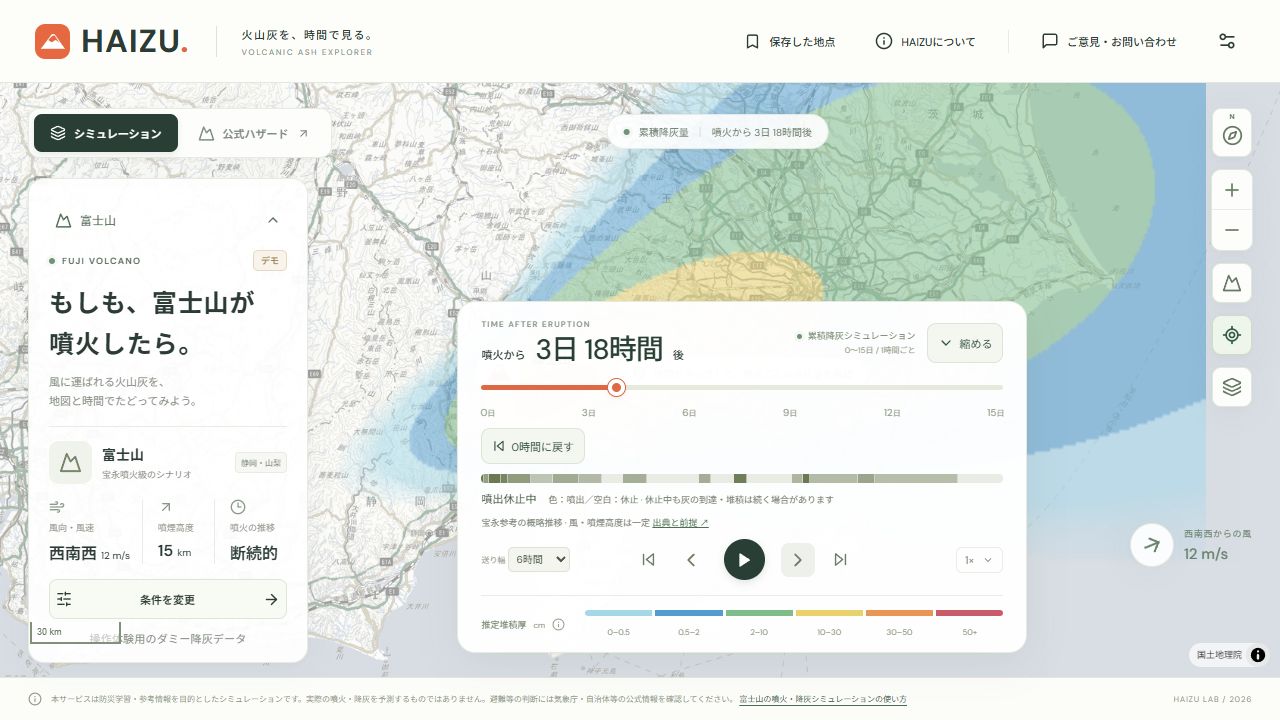The height and width of the screenshot is (720, 1280).
Task: Click the footer disclaimer info icon
Action: pyautogui.click(x=35, y=699)
